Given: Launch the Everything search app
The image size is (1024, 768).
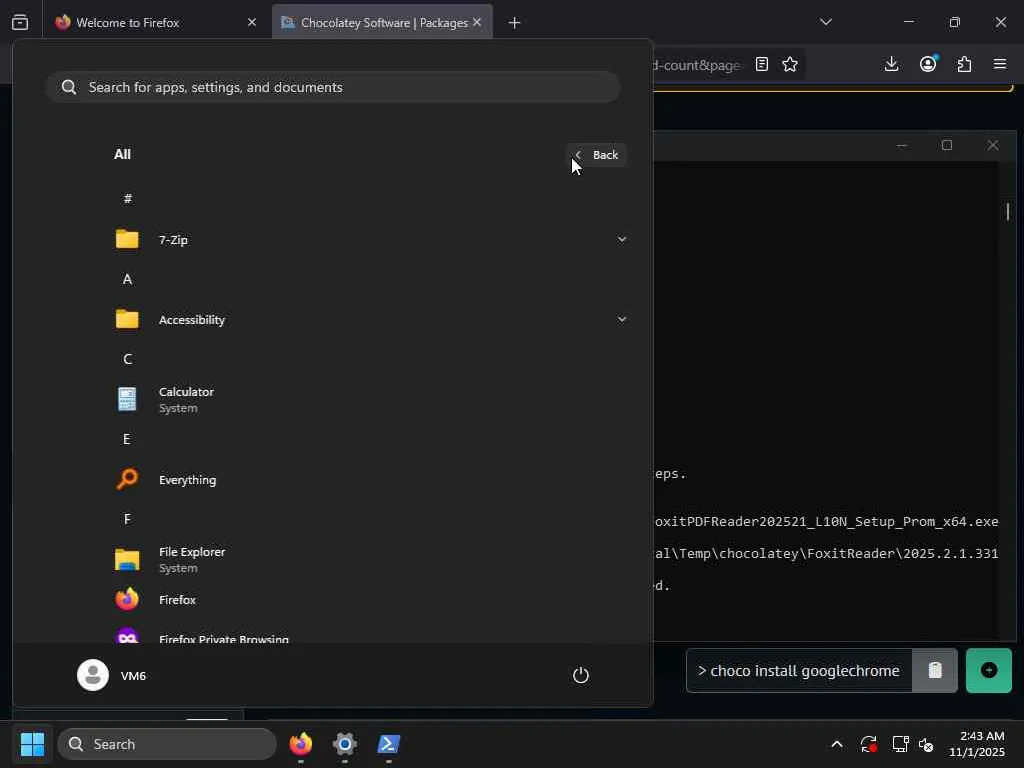Looking at the screenshot, I should pos(369,479).
